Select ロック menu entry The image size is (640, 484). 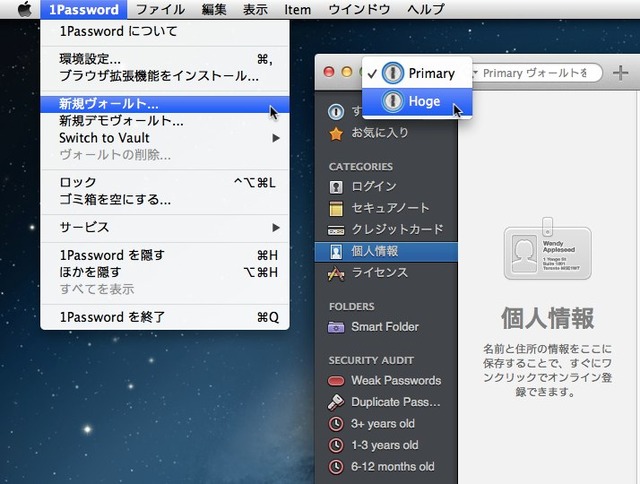(165, 182)
